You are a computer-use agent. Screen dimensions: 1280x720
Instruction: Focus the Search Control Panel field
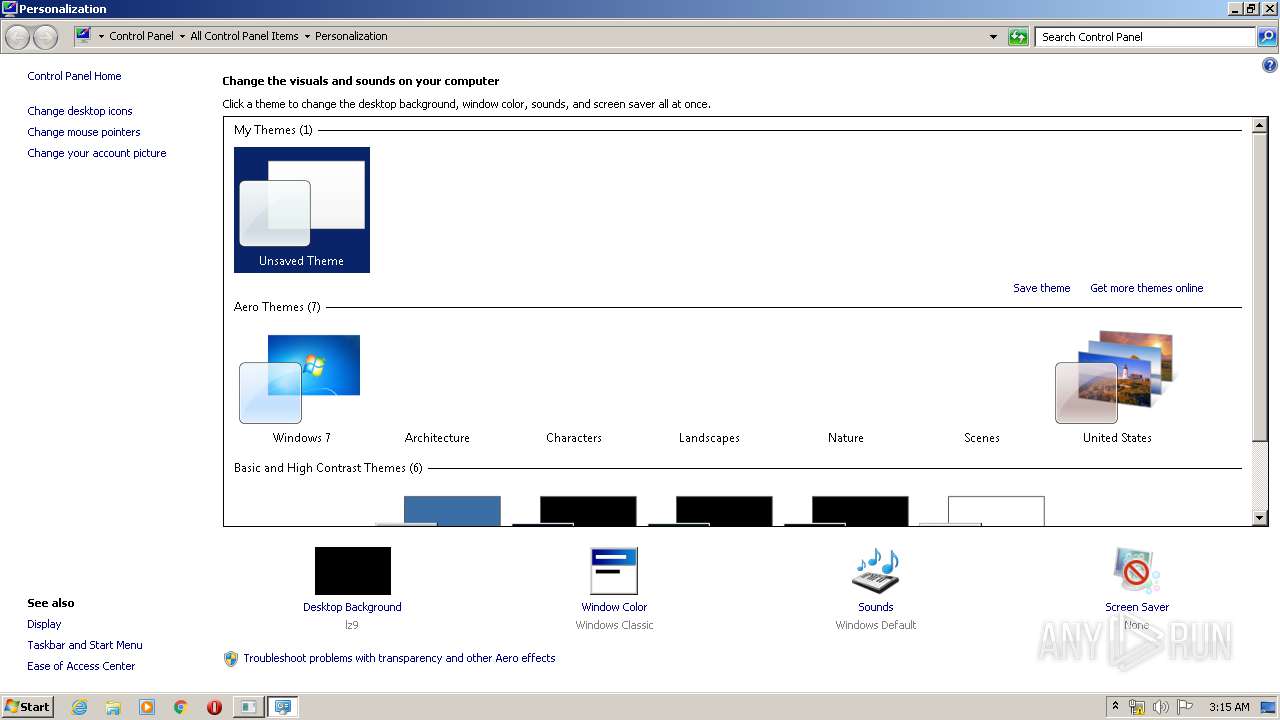[x=1145, y=37]
